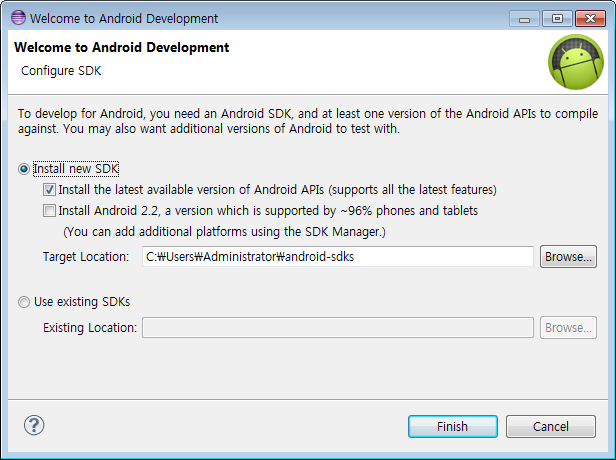Enable Install Android 2.2 checkbox
Image resolution: width=616 pixels, height=460 pixels.
pos(49,211)
